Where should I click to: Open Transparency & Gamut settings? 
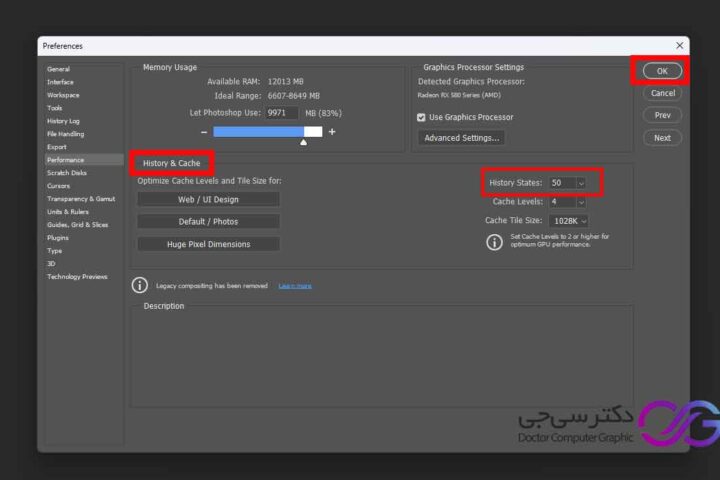(x=81, y=199)
